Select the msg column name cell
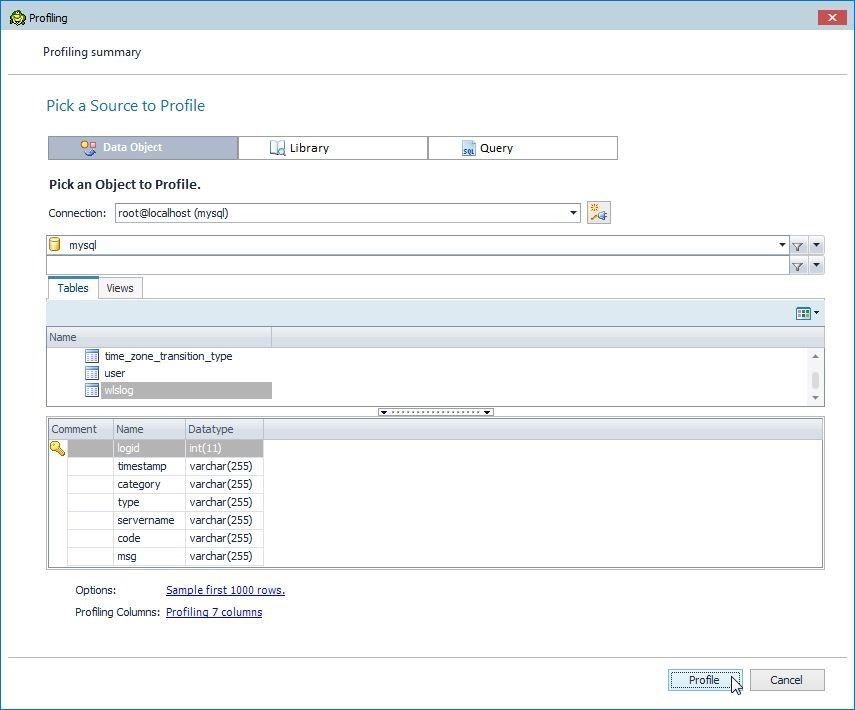 (149, 556)
